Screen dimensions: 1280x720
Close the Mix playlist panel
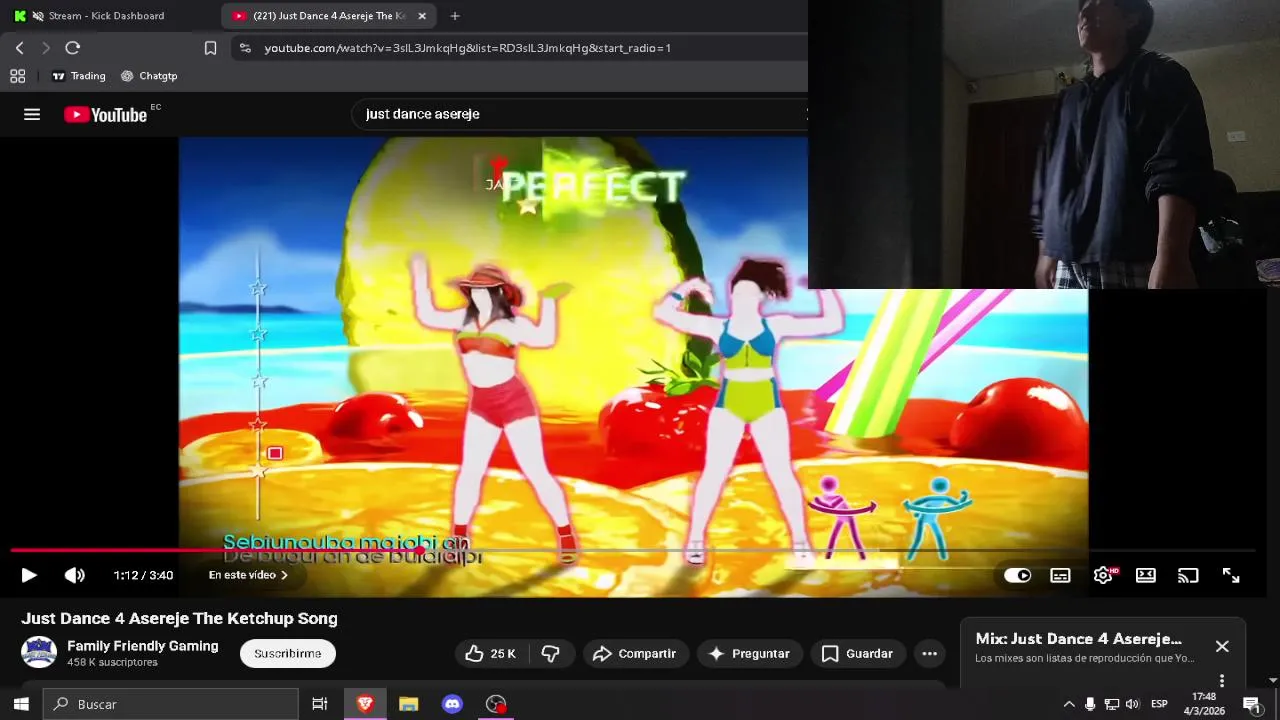tap(1222, 646)
